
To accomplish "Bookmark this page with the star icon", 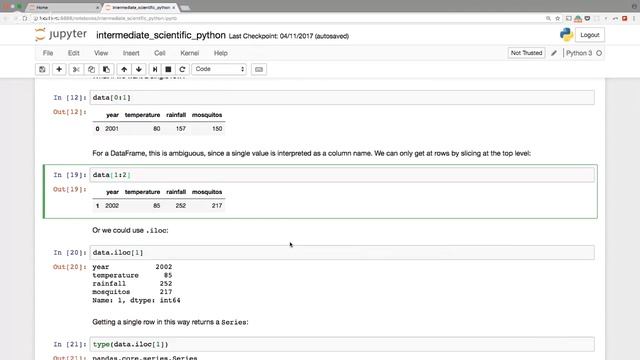I will point(558,18).
